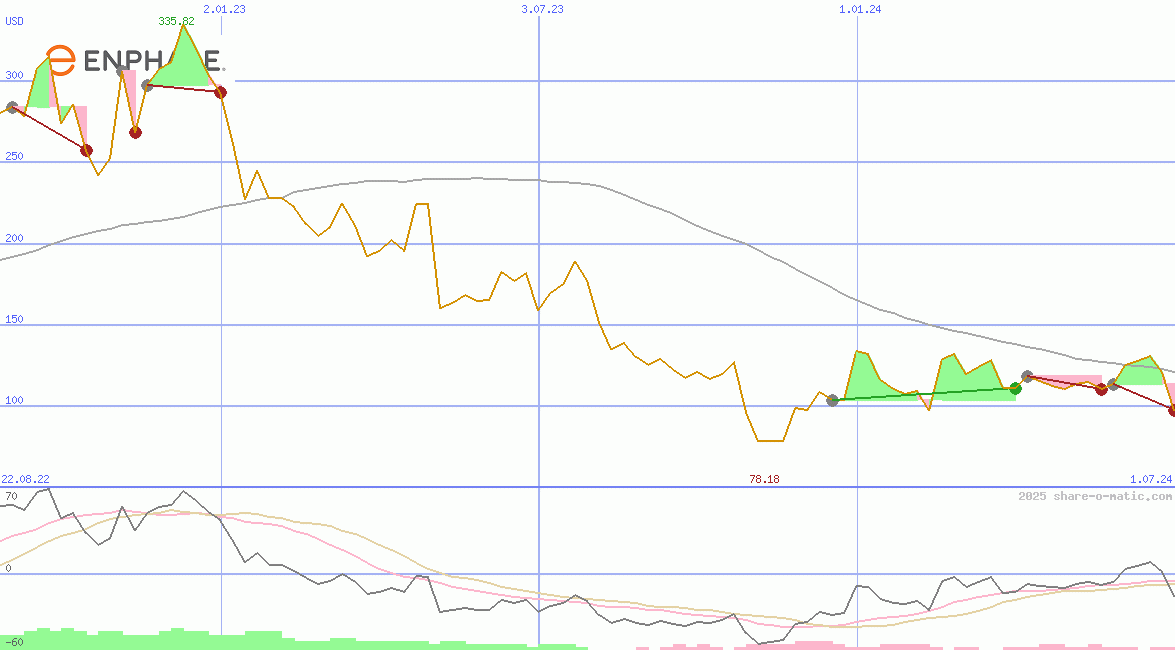Image resolution: width=1175 pixels, height=650 pixels.
Task: Click the 200 price axis label
Action: coord(14,238)
